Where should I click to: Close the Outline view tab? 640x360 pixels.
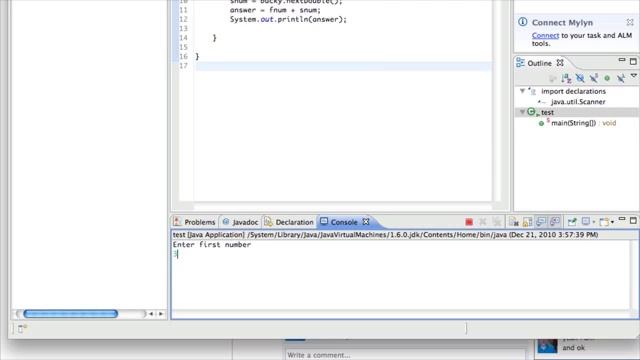[x=560, y=63]
